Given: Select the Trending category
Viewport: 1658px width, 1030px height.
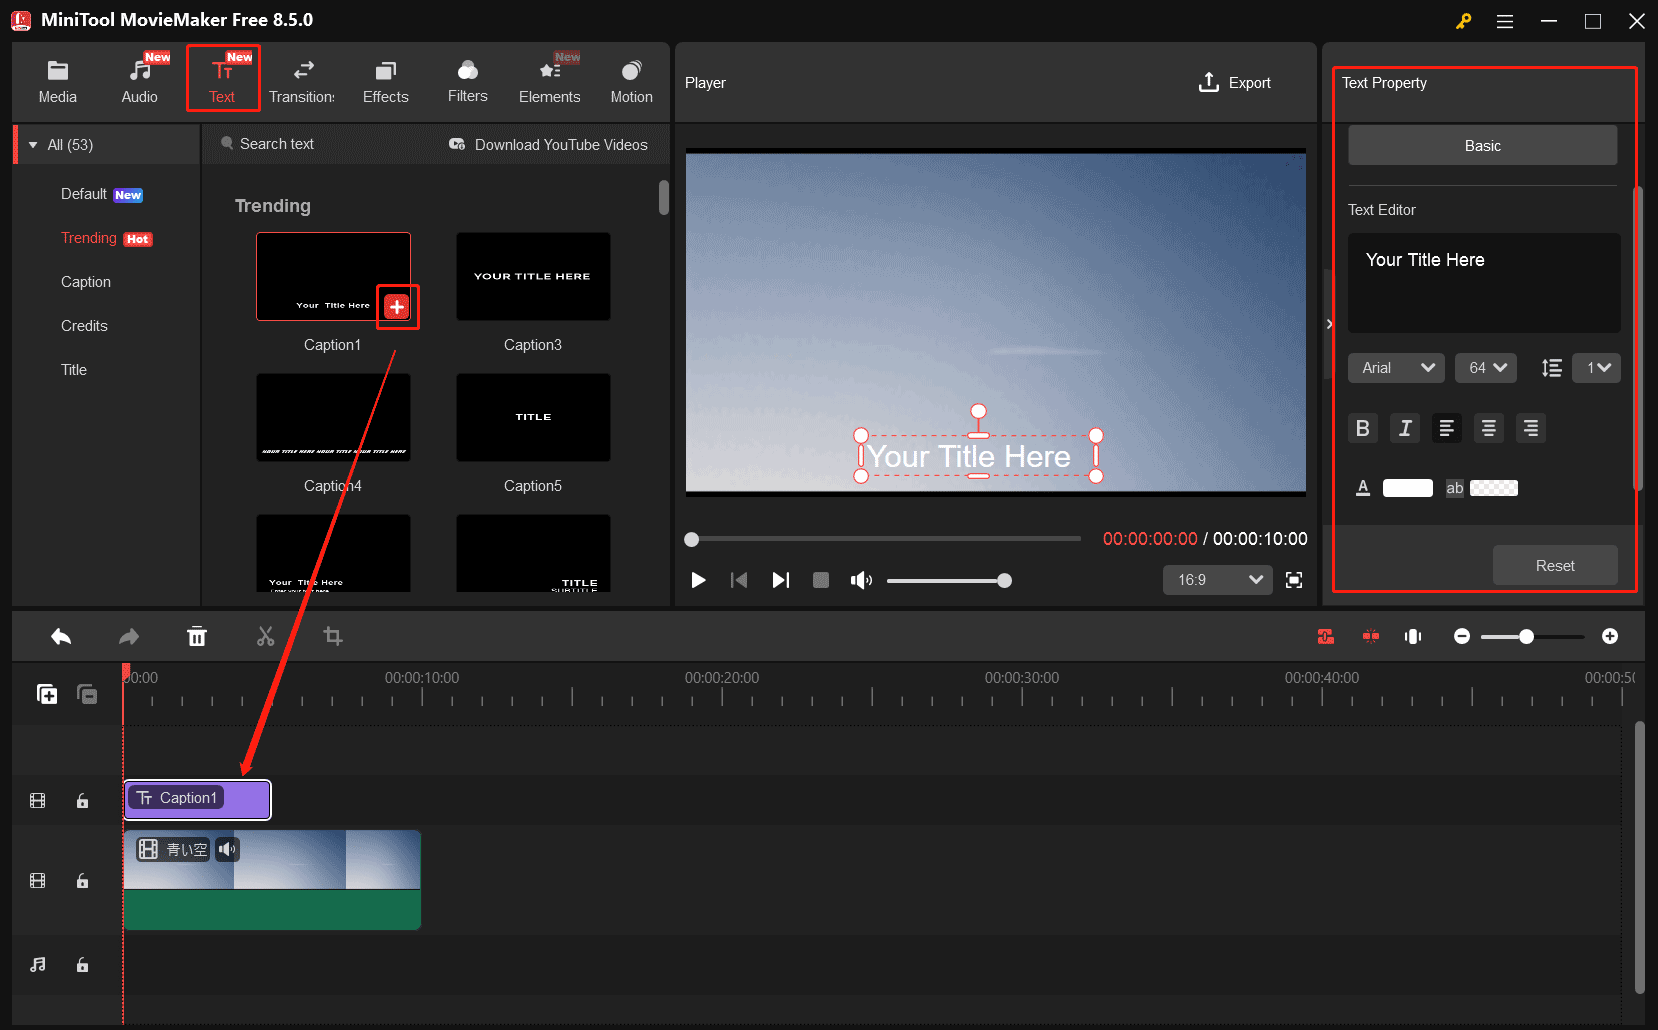Looking at the screenshot, I should pyautogui.click(x=90, y=238).
